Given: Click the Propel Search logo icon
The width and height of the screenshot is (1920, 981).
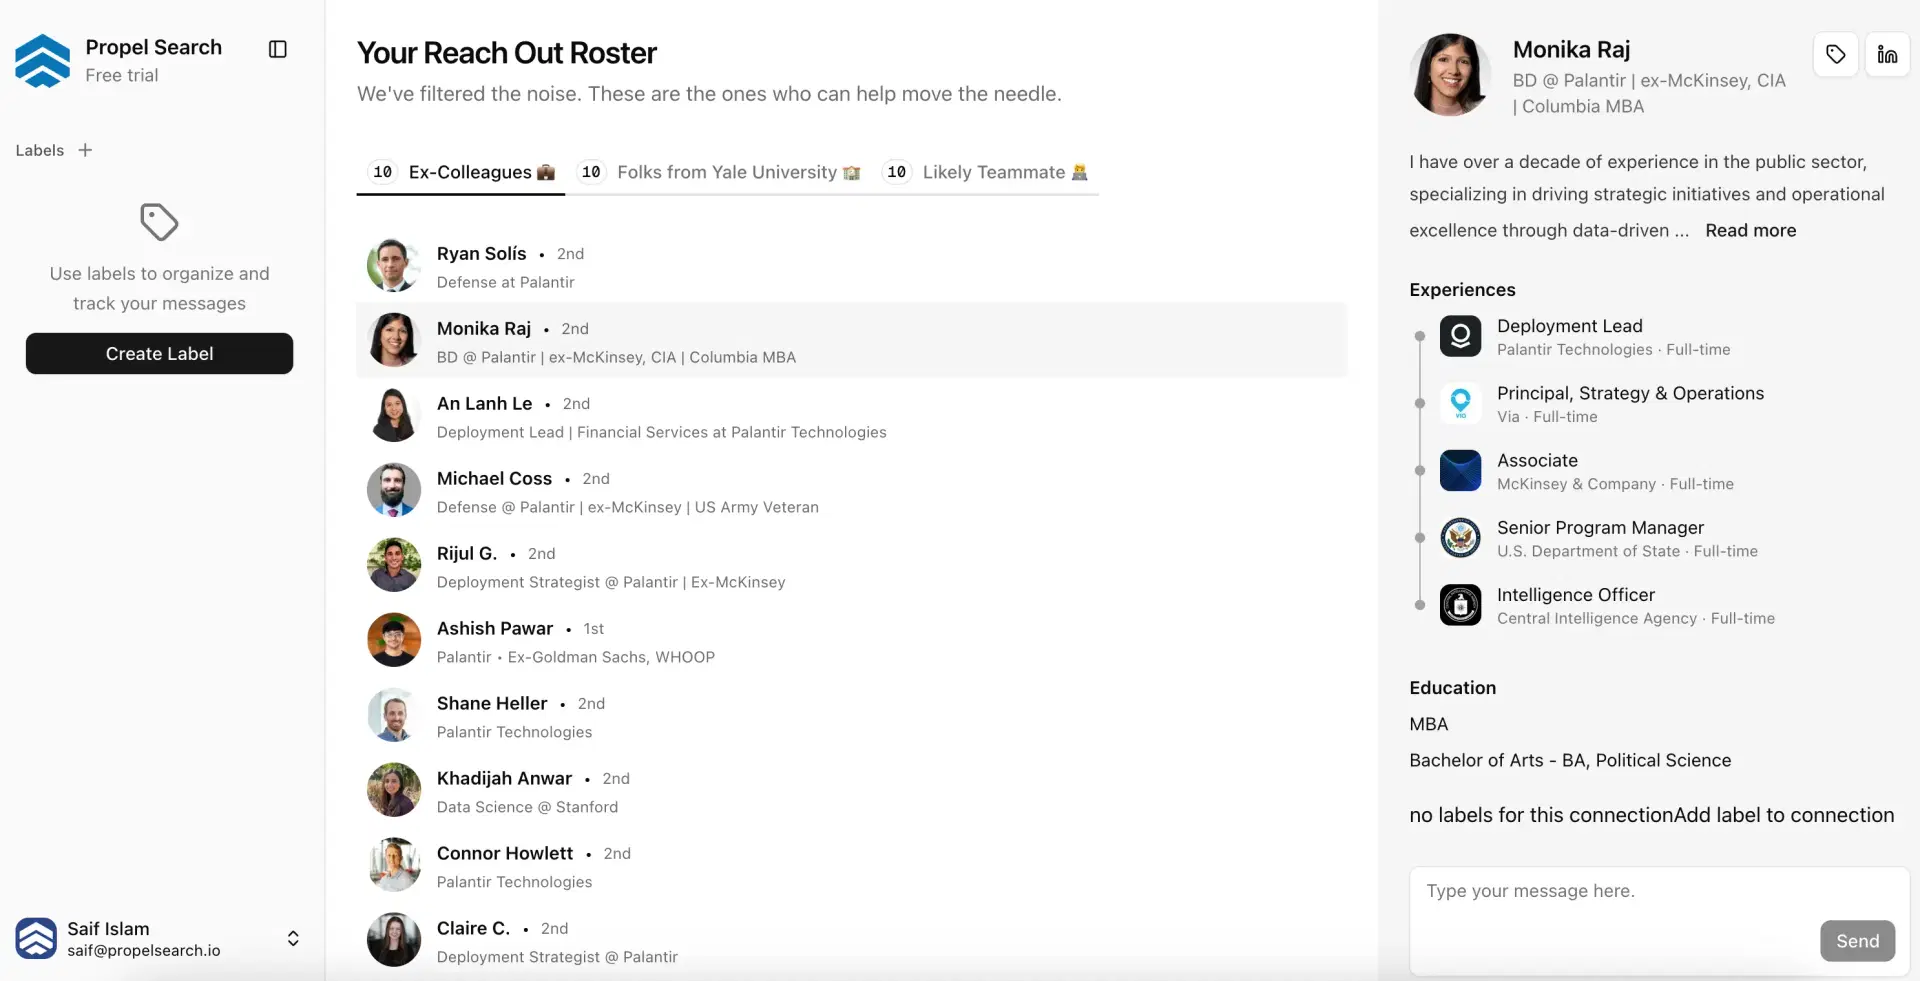Looking at the screenshot, I should (x=43, y=60).
